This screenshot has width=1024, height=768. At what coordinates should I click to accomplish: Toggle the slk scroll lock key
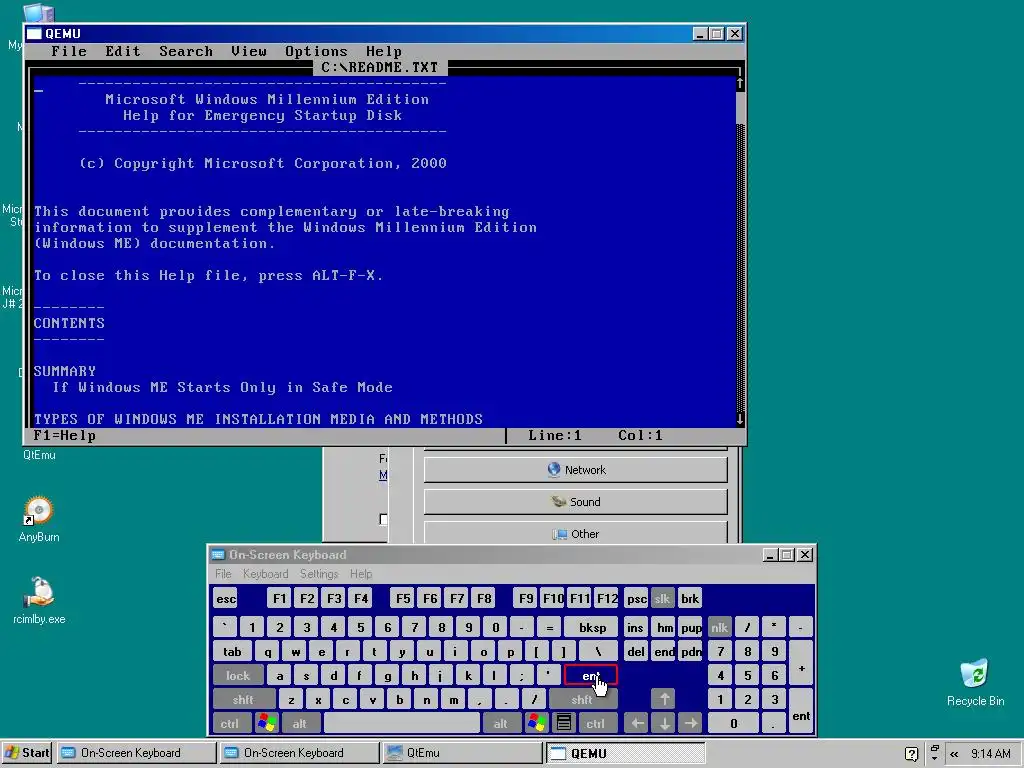click(x=662, y=598)
